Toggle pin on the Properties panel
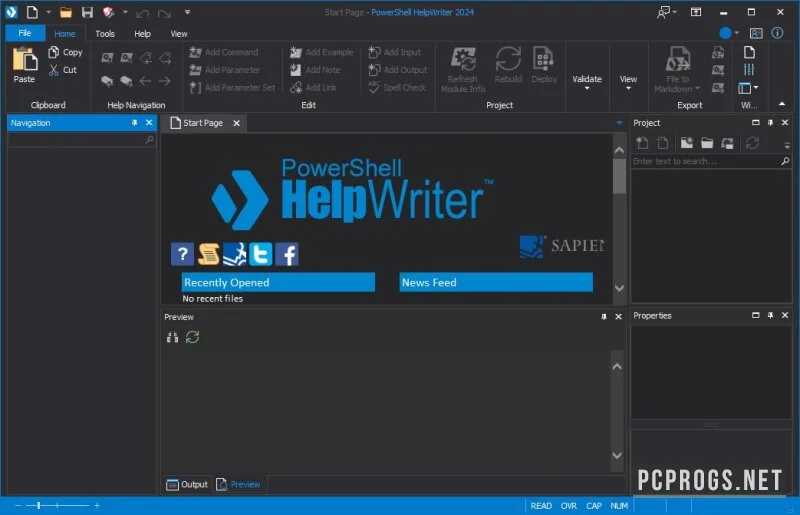This screenshot has height=515, width=800. 770,315
